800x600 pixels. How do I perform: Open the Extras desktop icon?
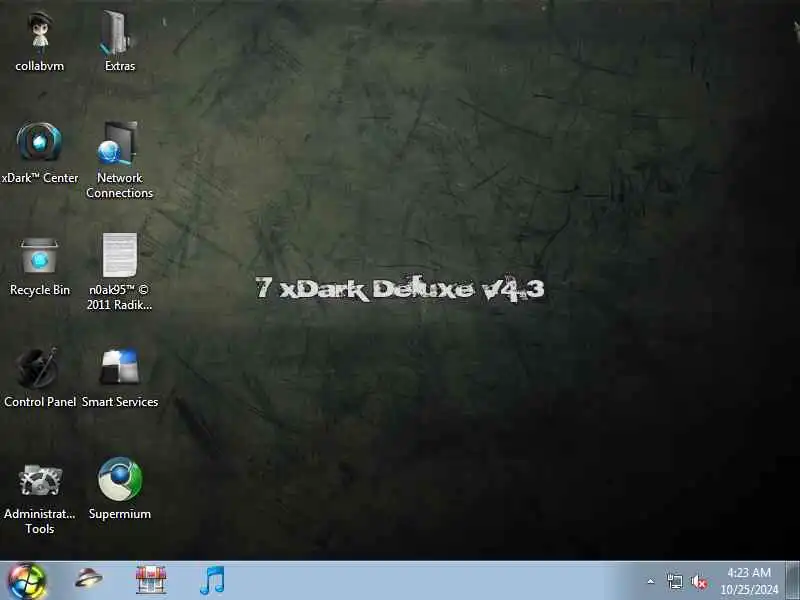point(120,42)
